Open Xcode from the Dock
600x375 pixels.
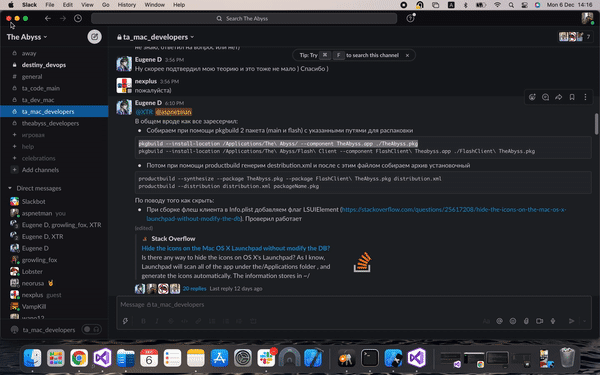tap(313, 358)
